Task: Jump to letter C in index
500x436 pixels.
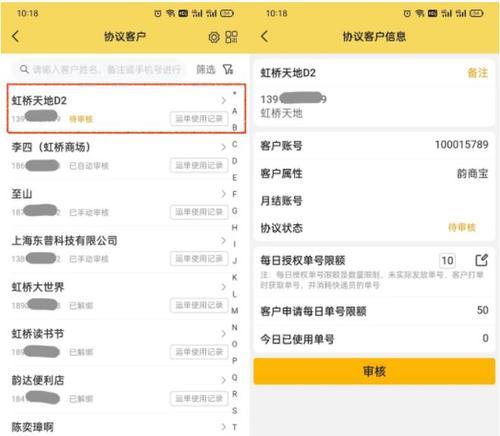Action: (235, 144)
